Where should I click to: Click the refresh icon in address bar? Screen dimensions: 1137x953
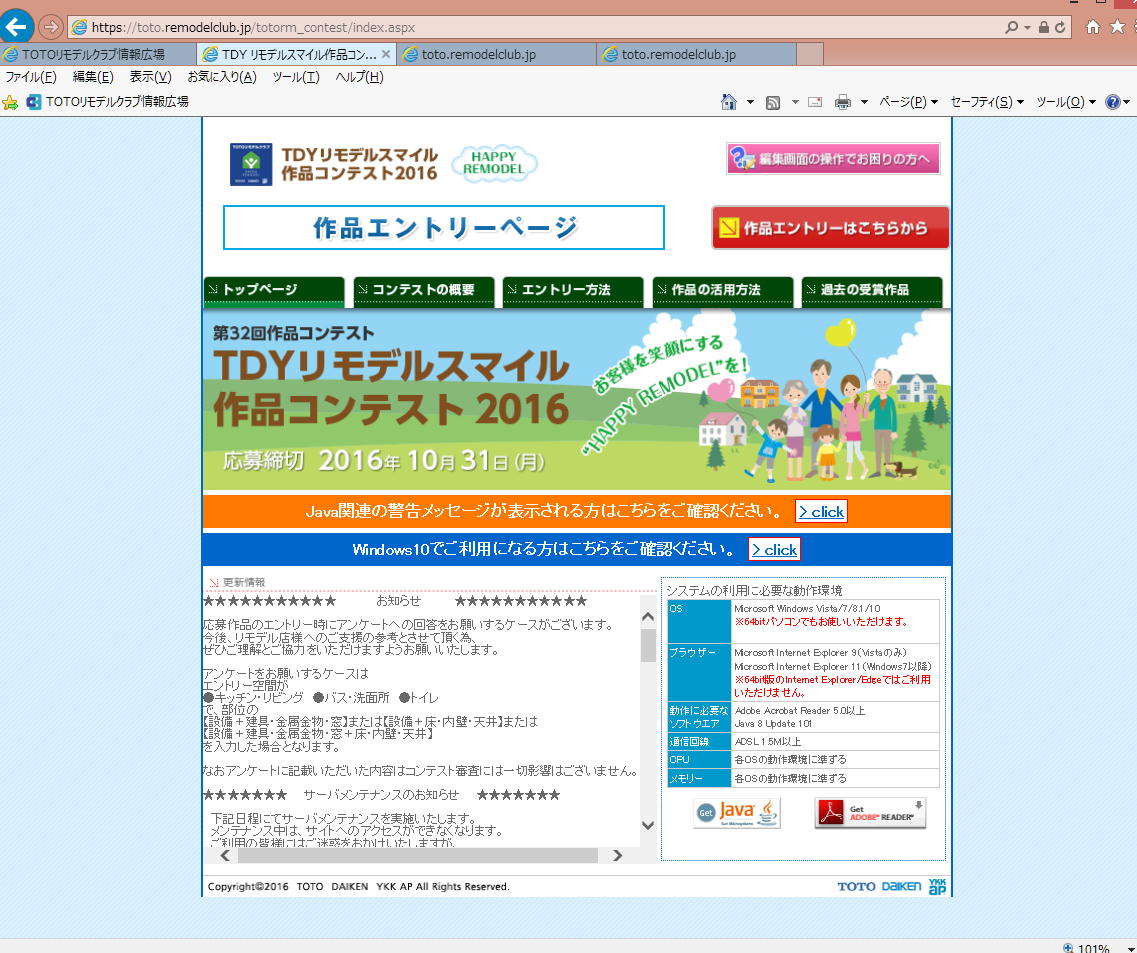pos(1060,27)
